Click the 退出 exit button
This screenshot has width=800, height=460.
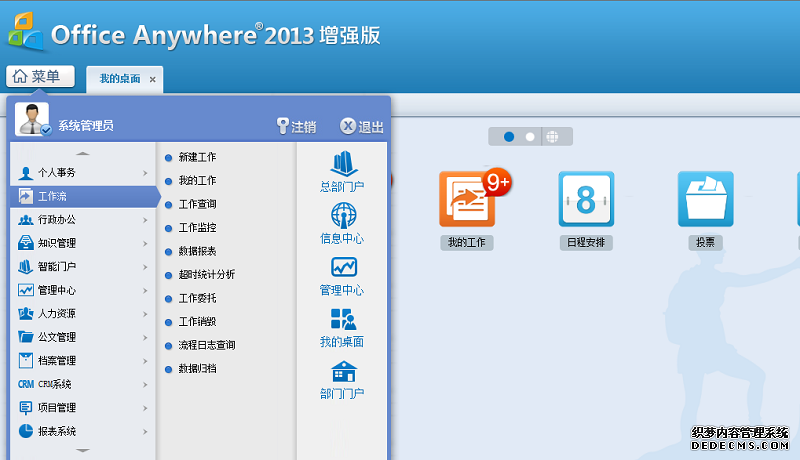[x=362, y=126]
